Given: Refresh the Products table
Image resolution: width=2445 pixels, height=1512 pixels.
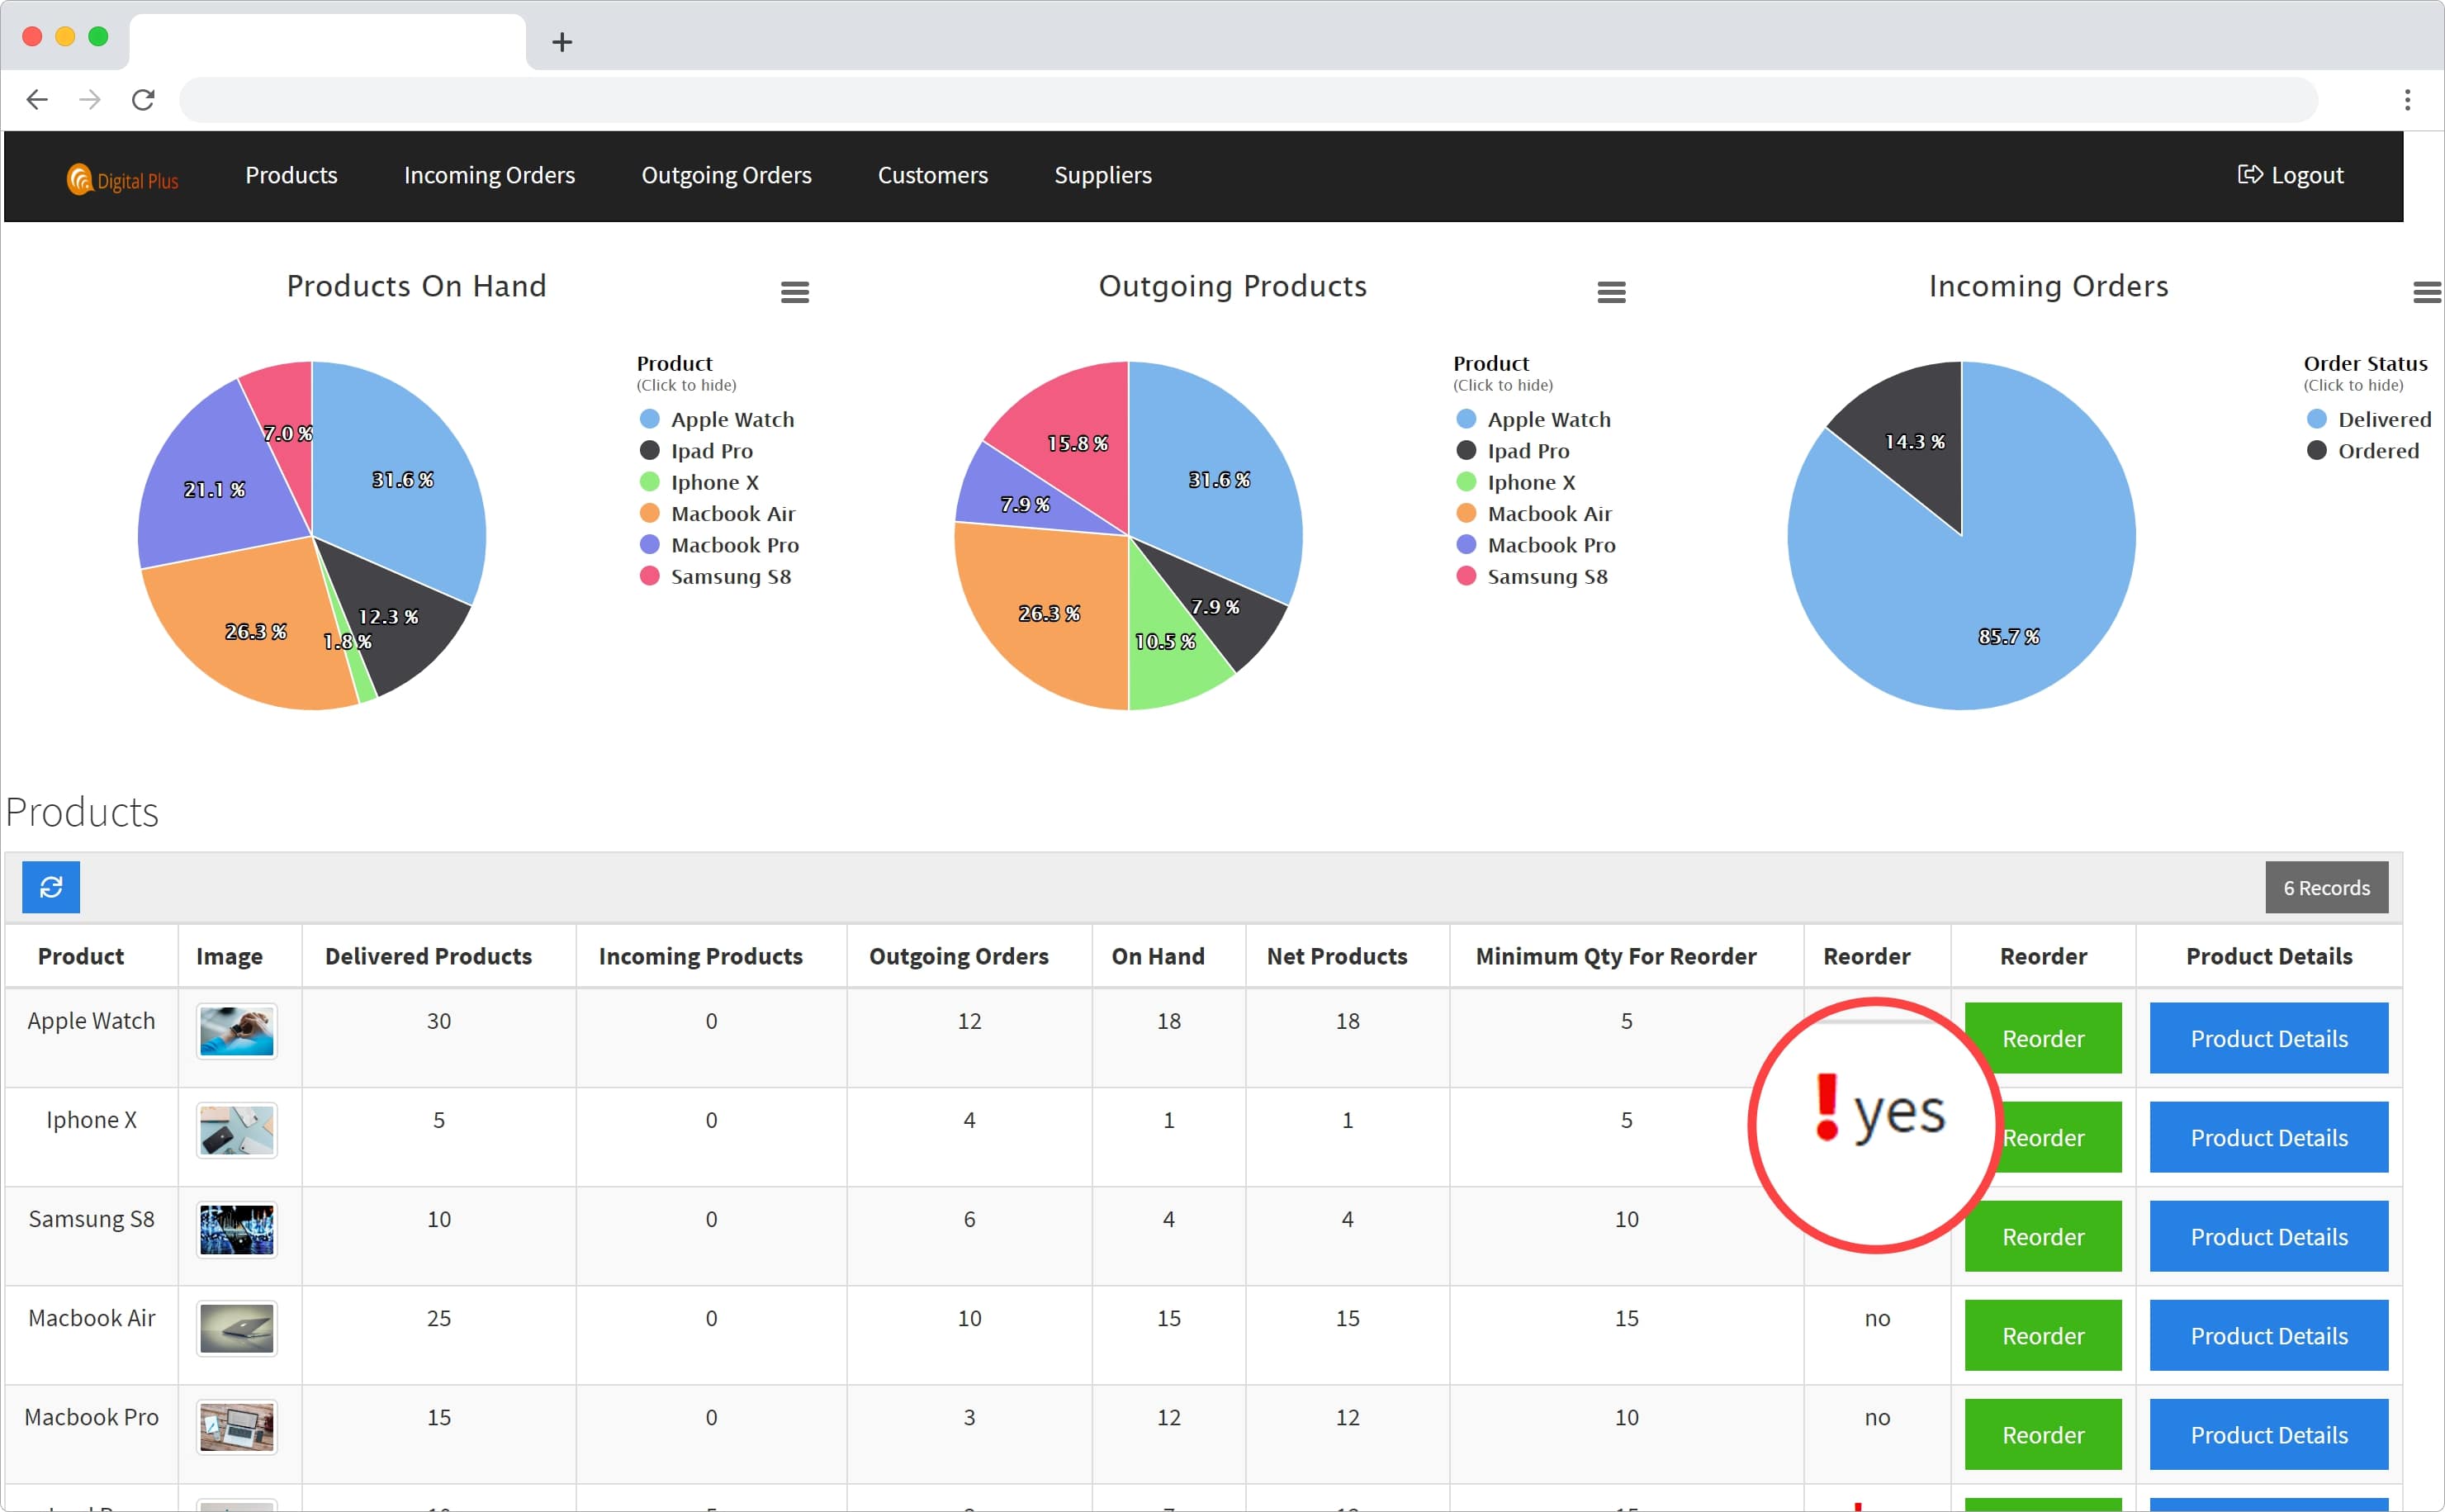Looking at the screenshot, I should click(51, 887).
